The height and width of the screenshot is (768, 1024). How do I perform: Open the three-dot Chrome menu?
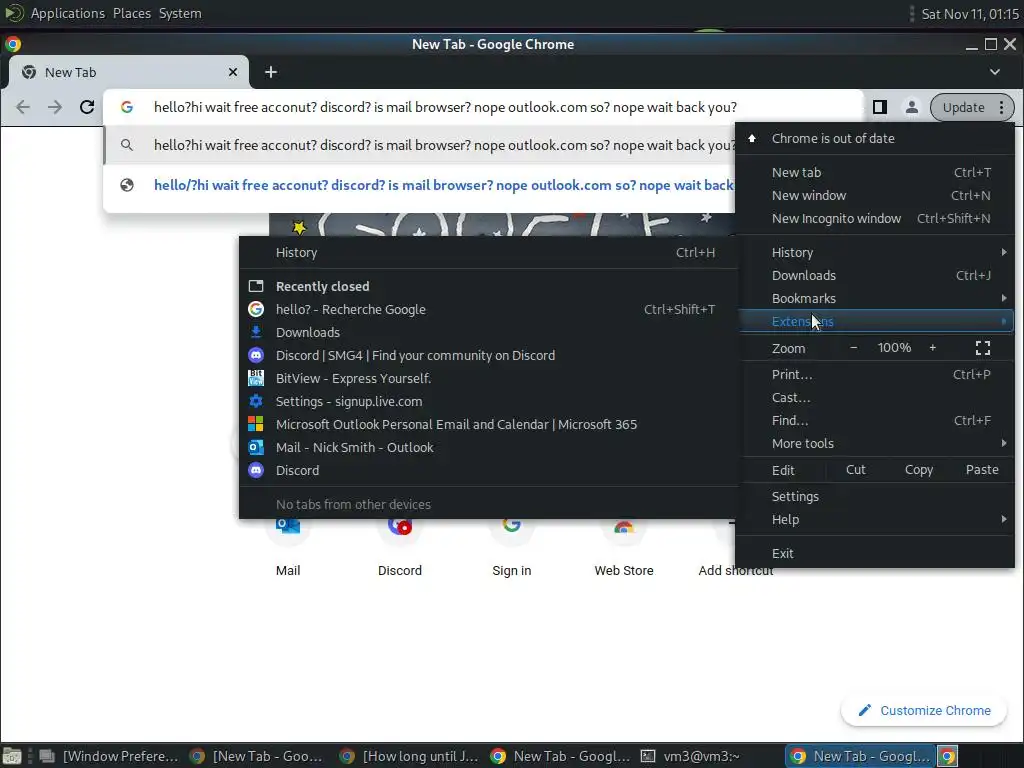(x=1002, y=108)
